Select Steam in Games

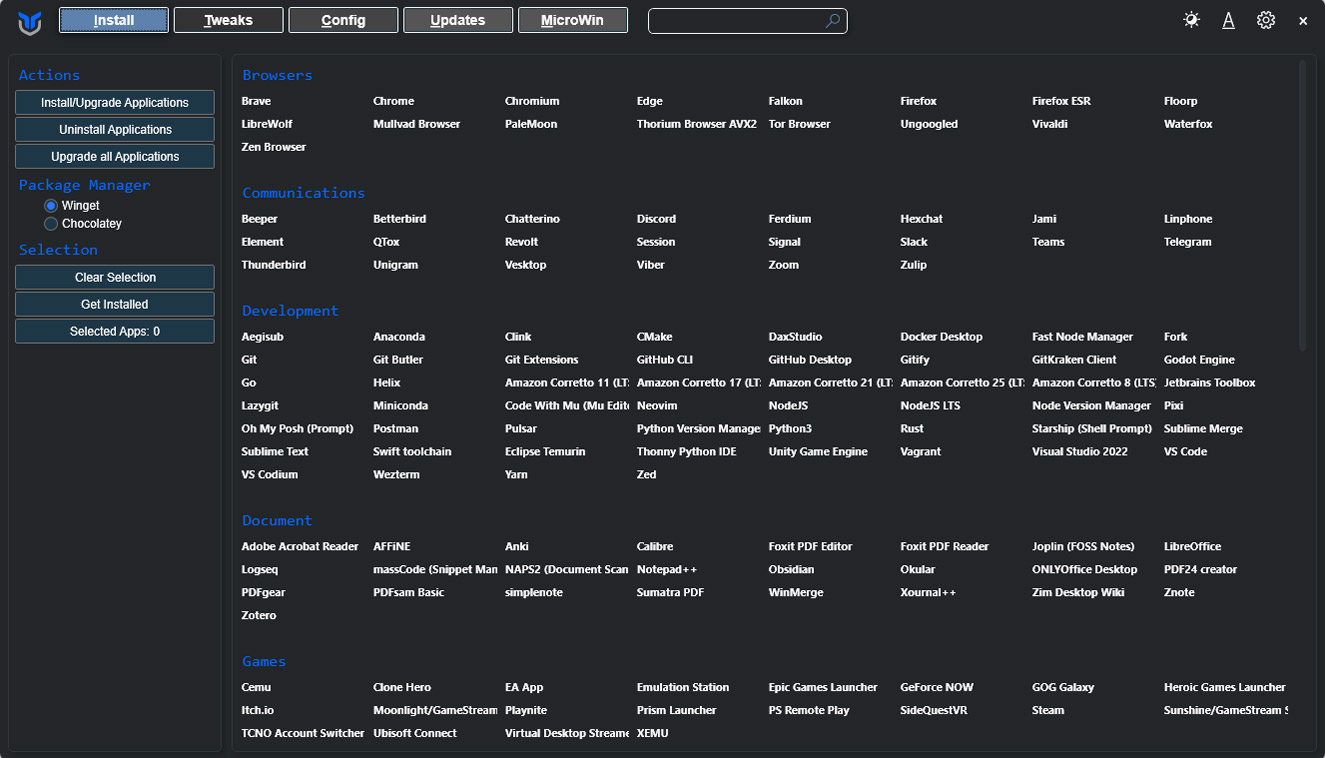coord(1048,711)
